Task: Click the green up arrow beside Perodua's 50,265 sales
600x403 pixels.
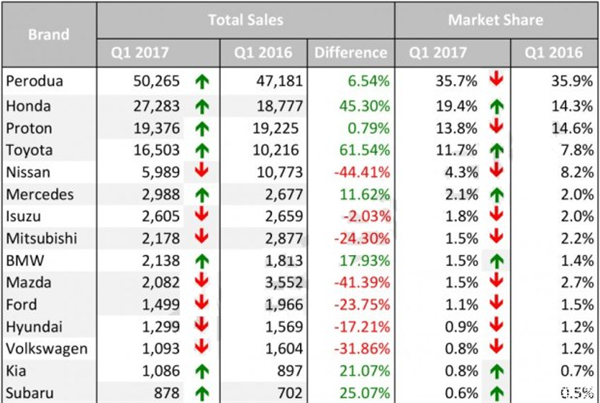Action: 202,82
